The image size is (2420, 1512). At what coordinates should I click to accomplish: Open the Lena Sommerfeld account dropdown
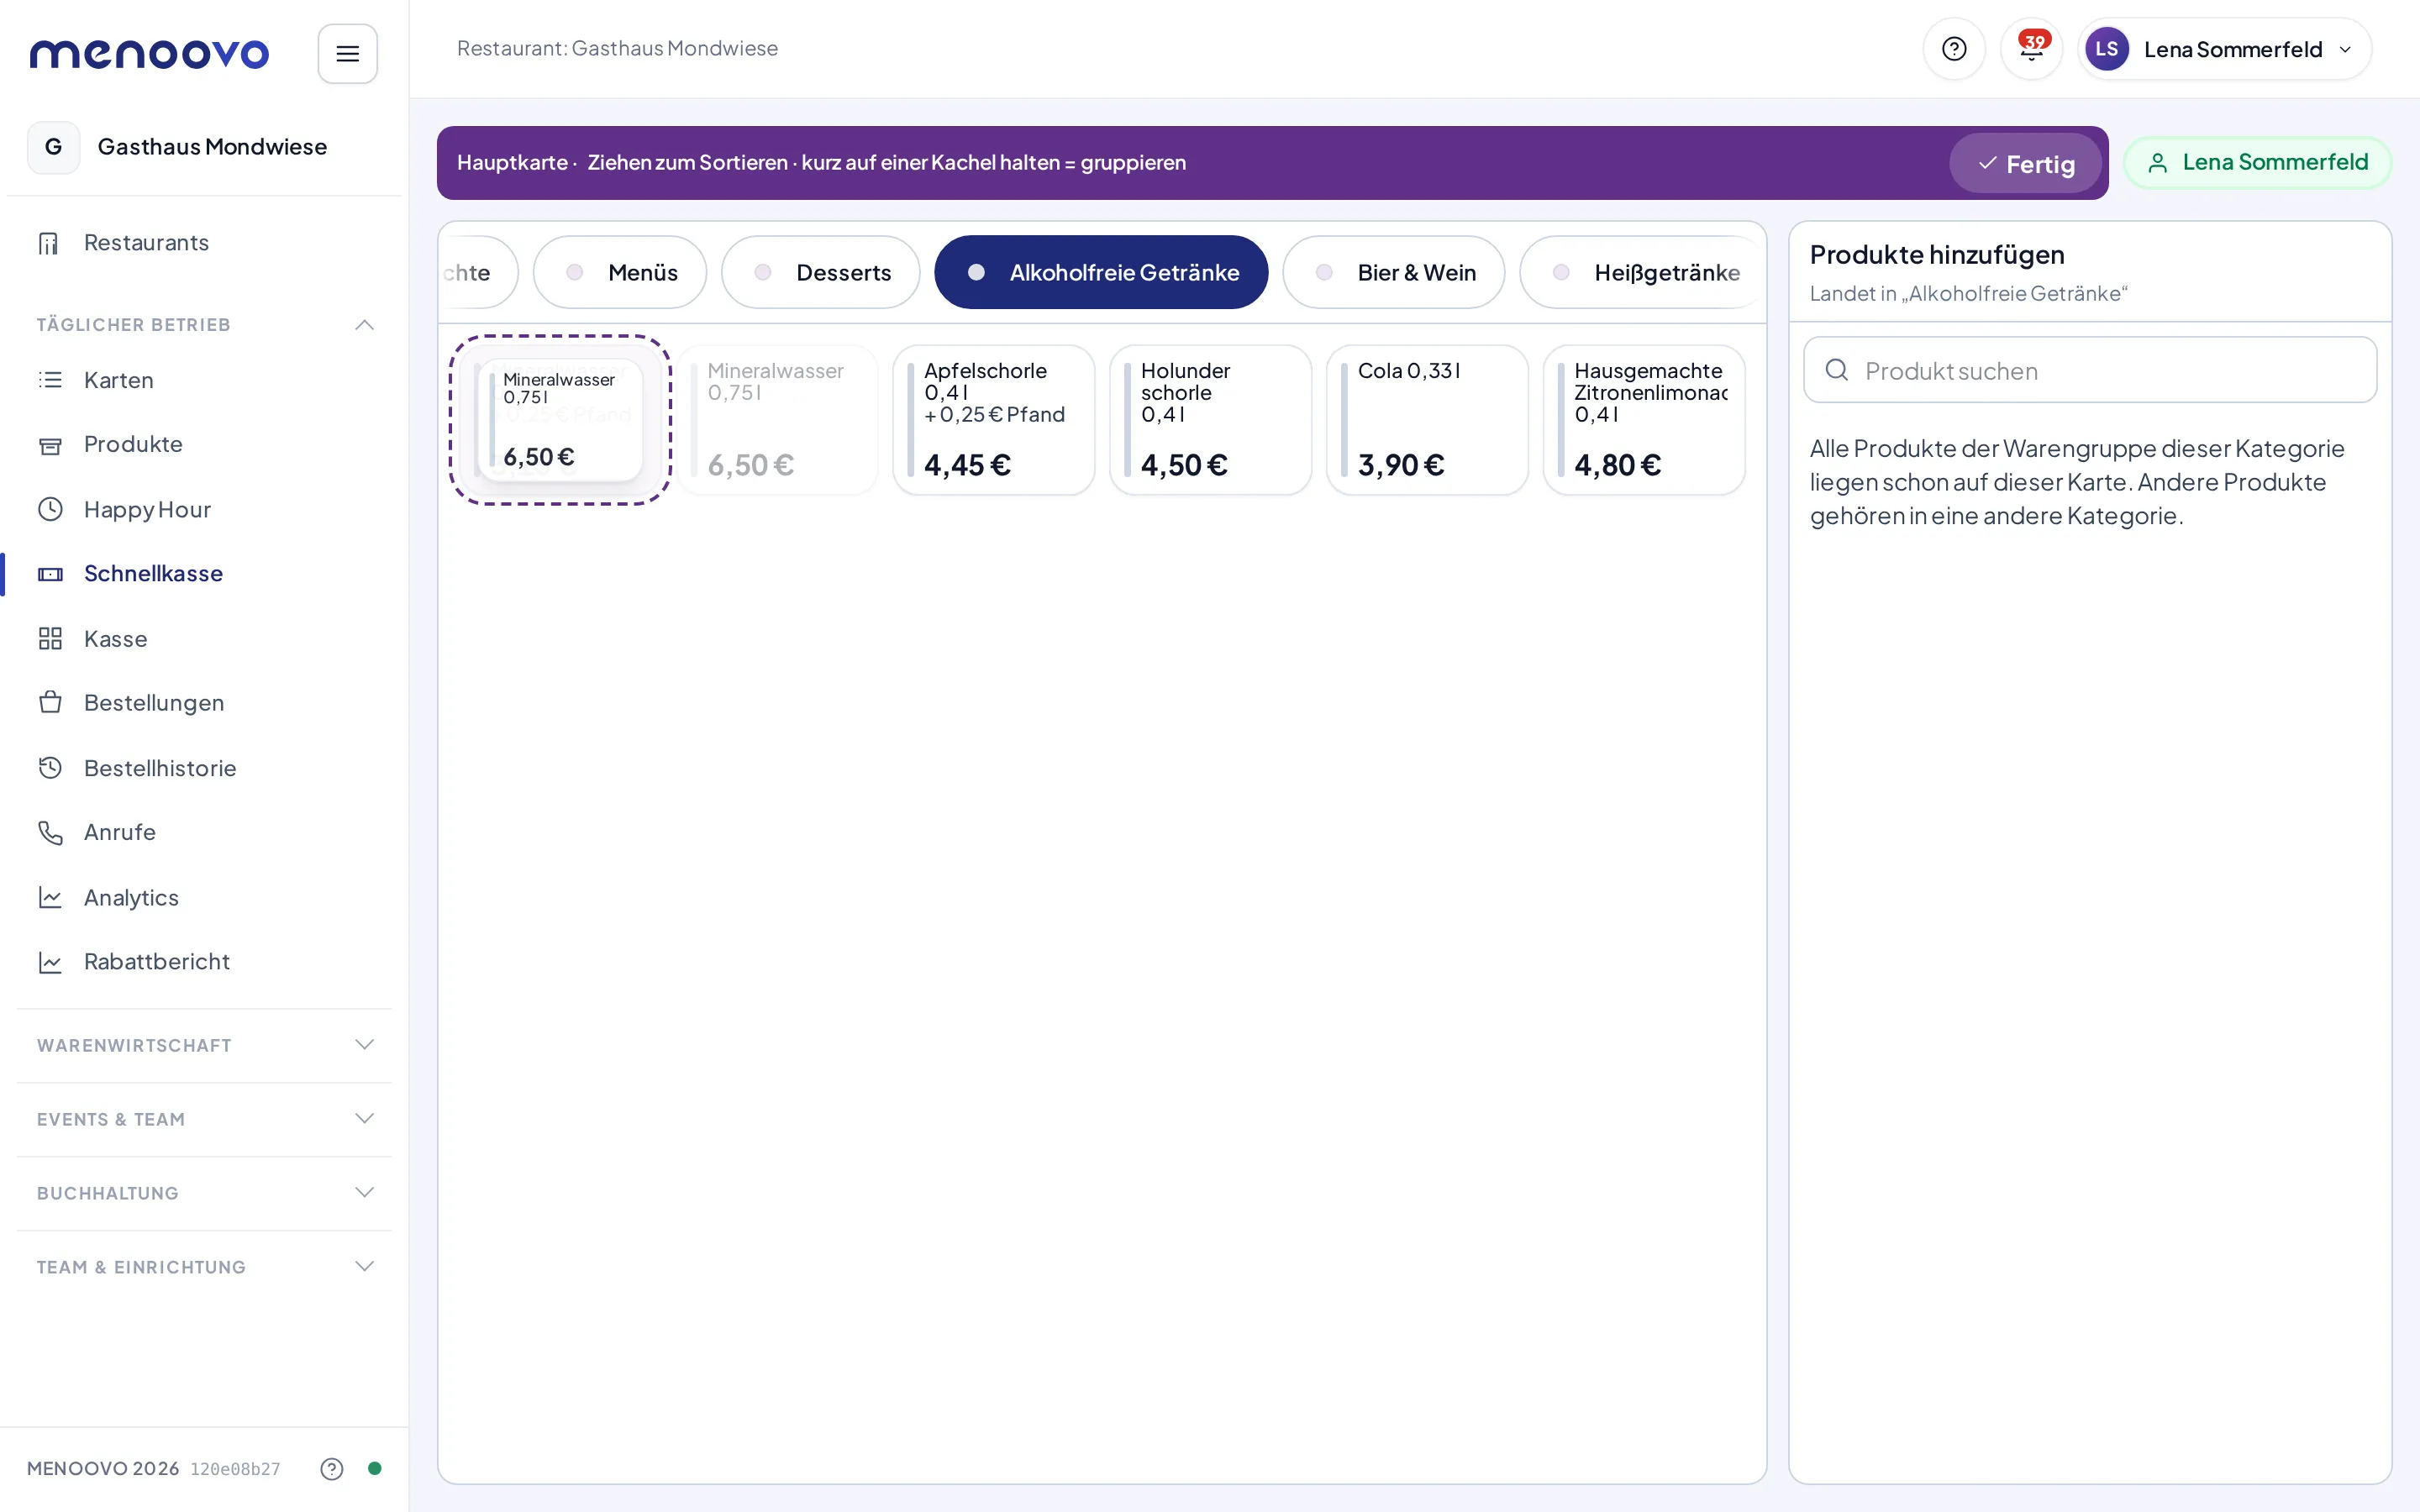click(x=2224, y=49)
